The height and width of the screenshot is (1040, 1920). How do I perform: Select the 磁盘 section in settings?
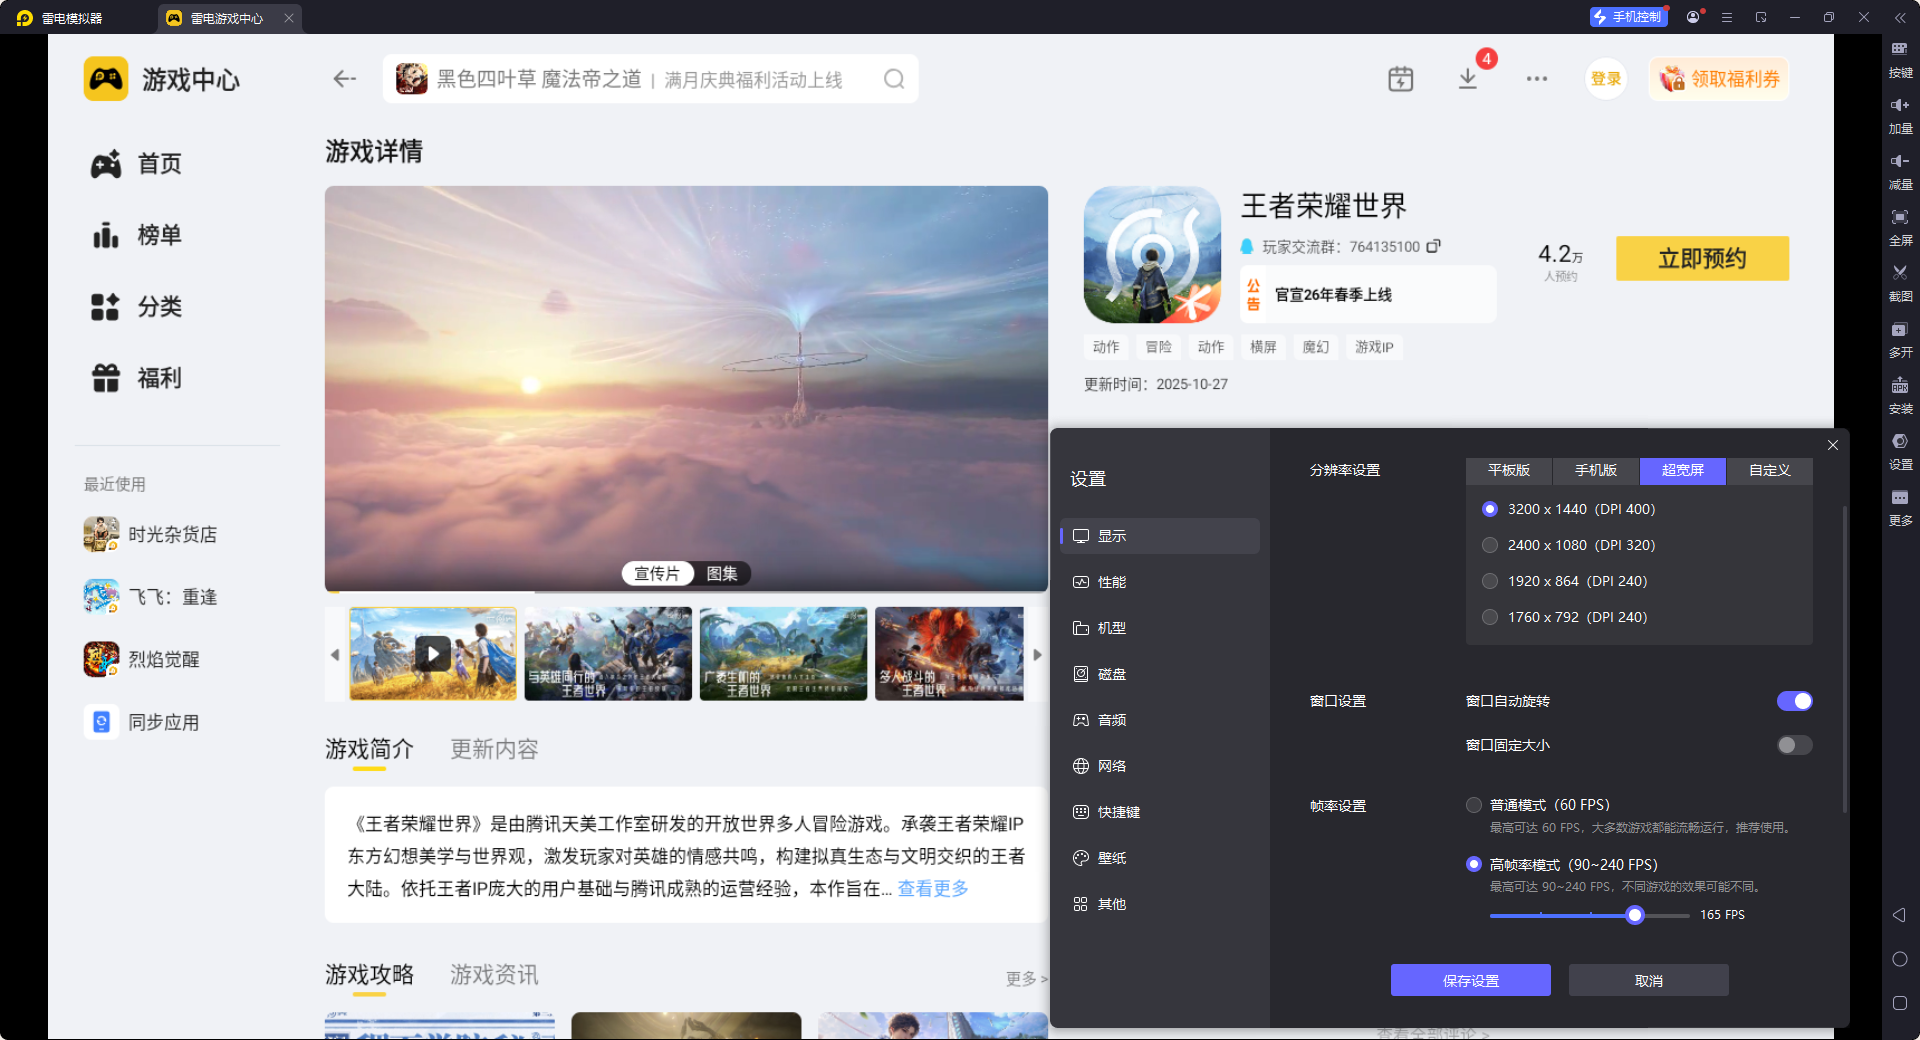[x=1113, y=673]
